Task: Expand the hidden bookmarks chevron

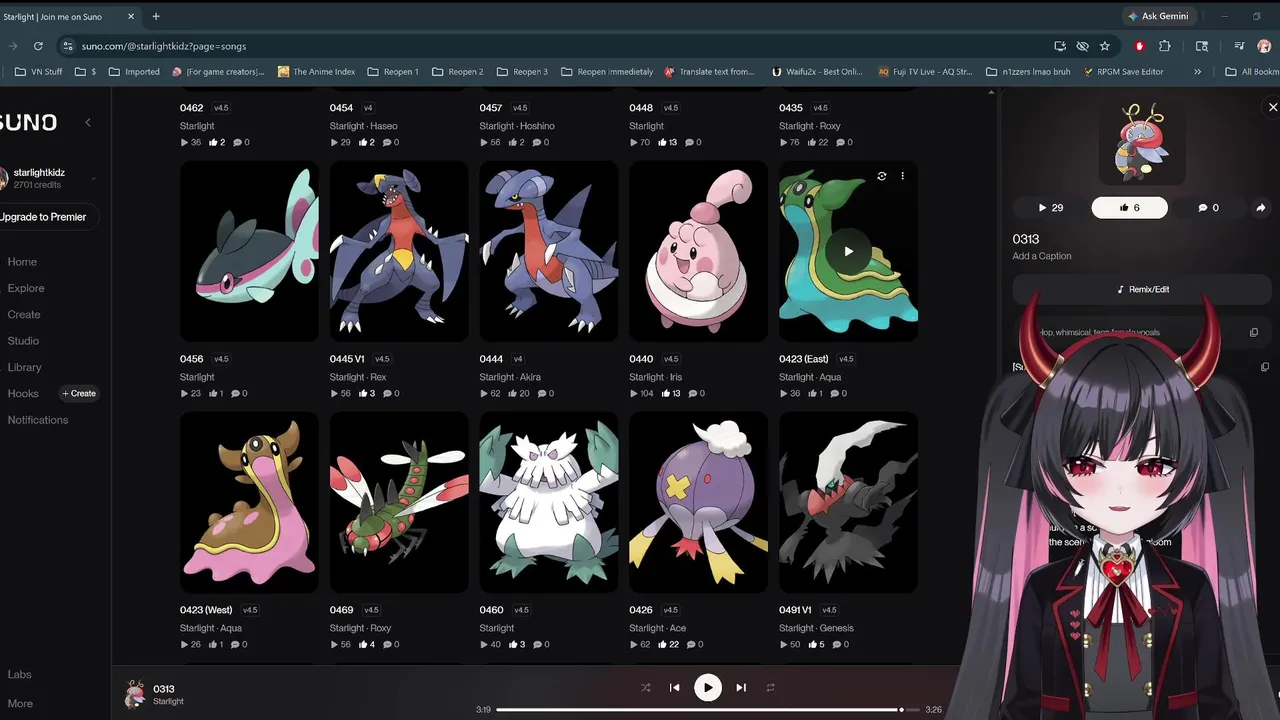Action: click(x=1198, y=72)
